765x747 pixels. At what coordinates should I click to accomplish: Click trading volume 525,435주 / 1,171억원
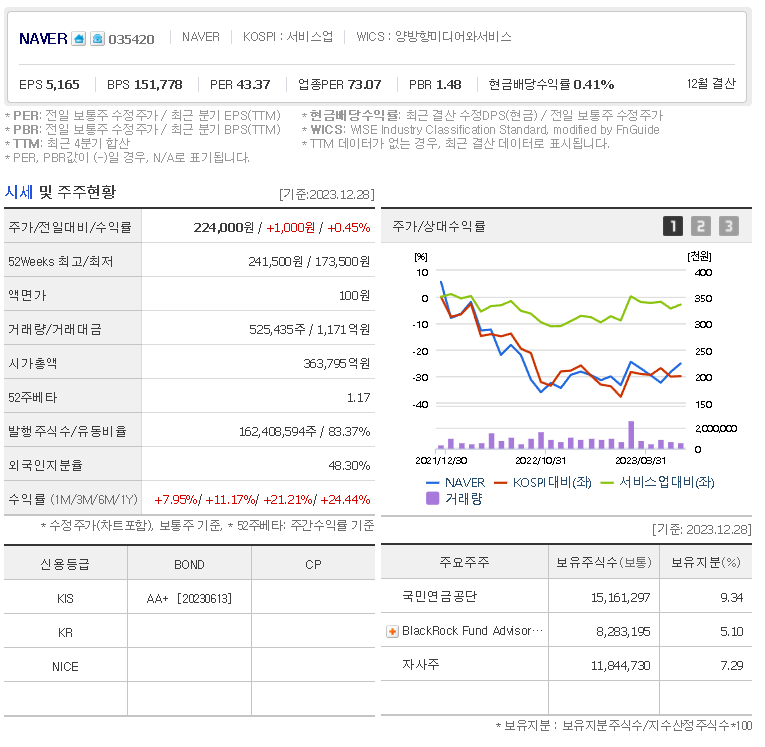(309, 330)
